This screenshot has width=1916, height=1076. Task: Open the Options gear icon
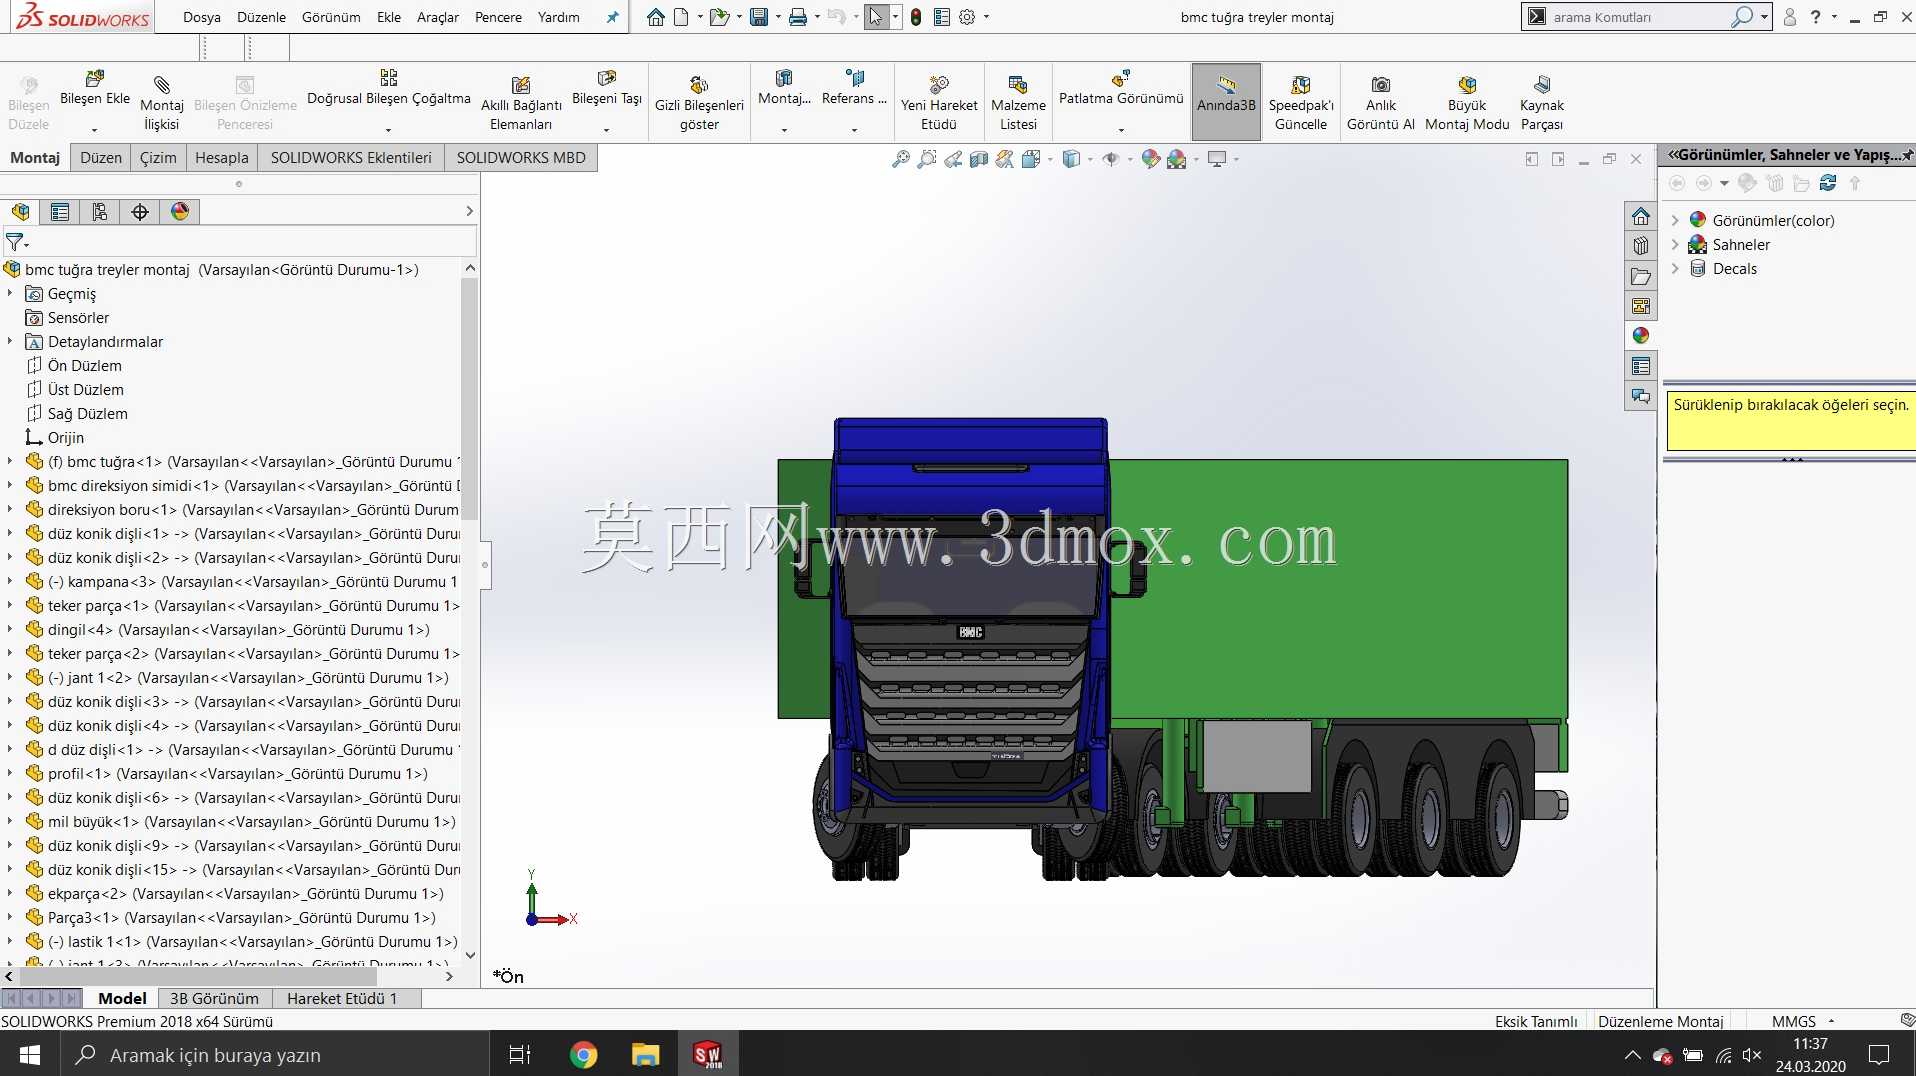pyautogui.click(x=967, y=17)
